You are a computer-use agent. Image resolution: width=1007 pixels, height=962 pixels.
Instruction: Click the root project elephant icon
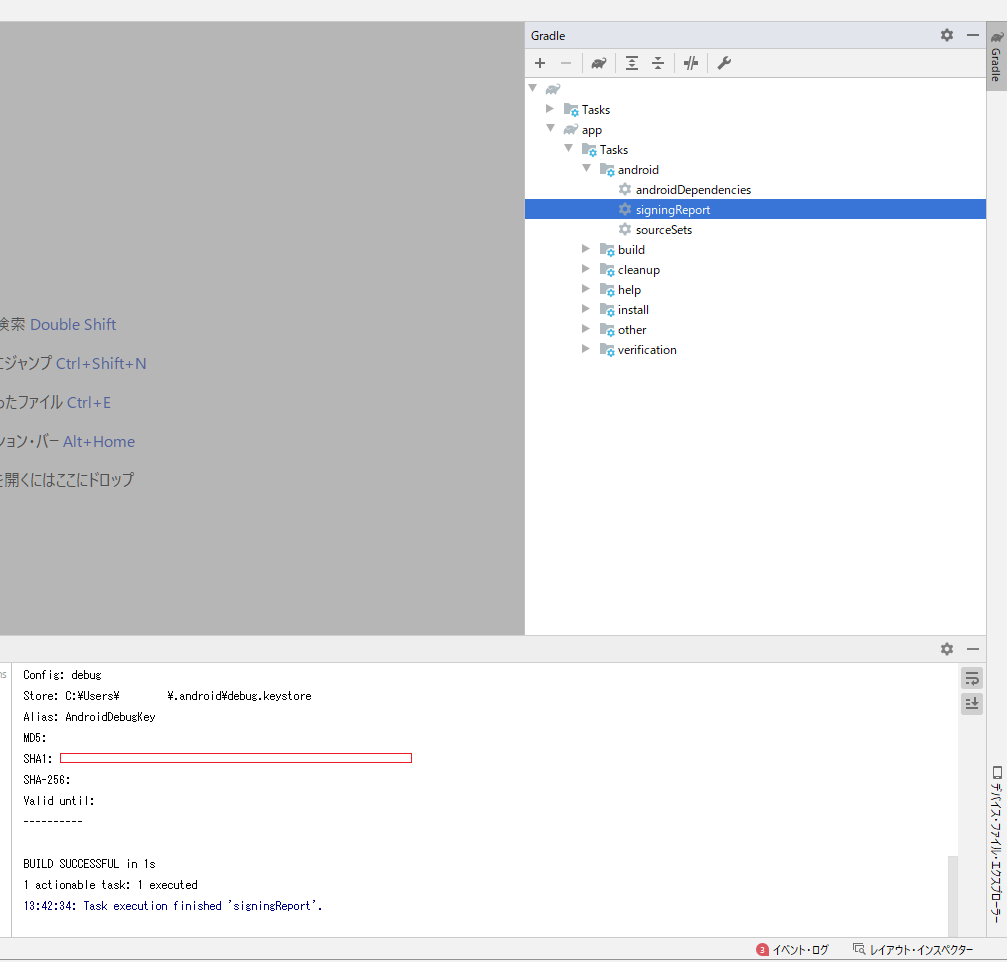(553, 89)
